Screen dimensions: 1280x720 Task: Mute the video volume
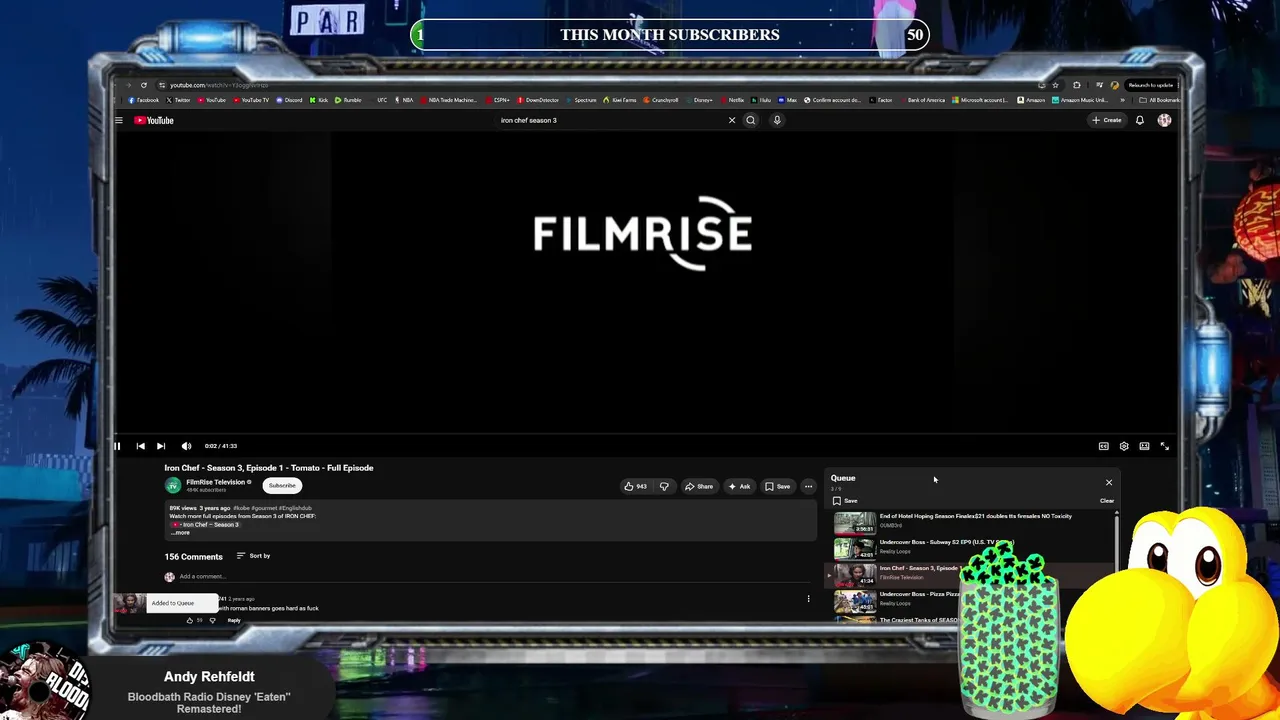click(x=186, y=446)
